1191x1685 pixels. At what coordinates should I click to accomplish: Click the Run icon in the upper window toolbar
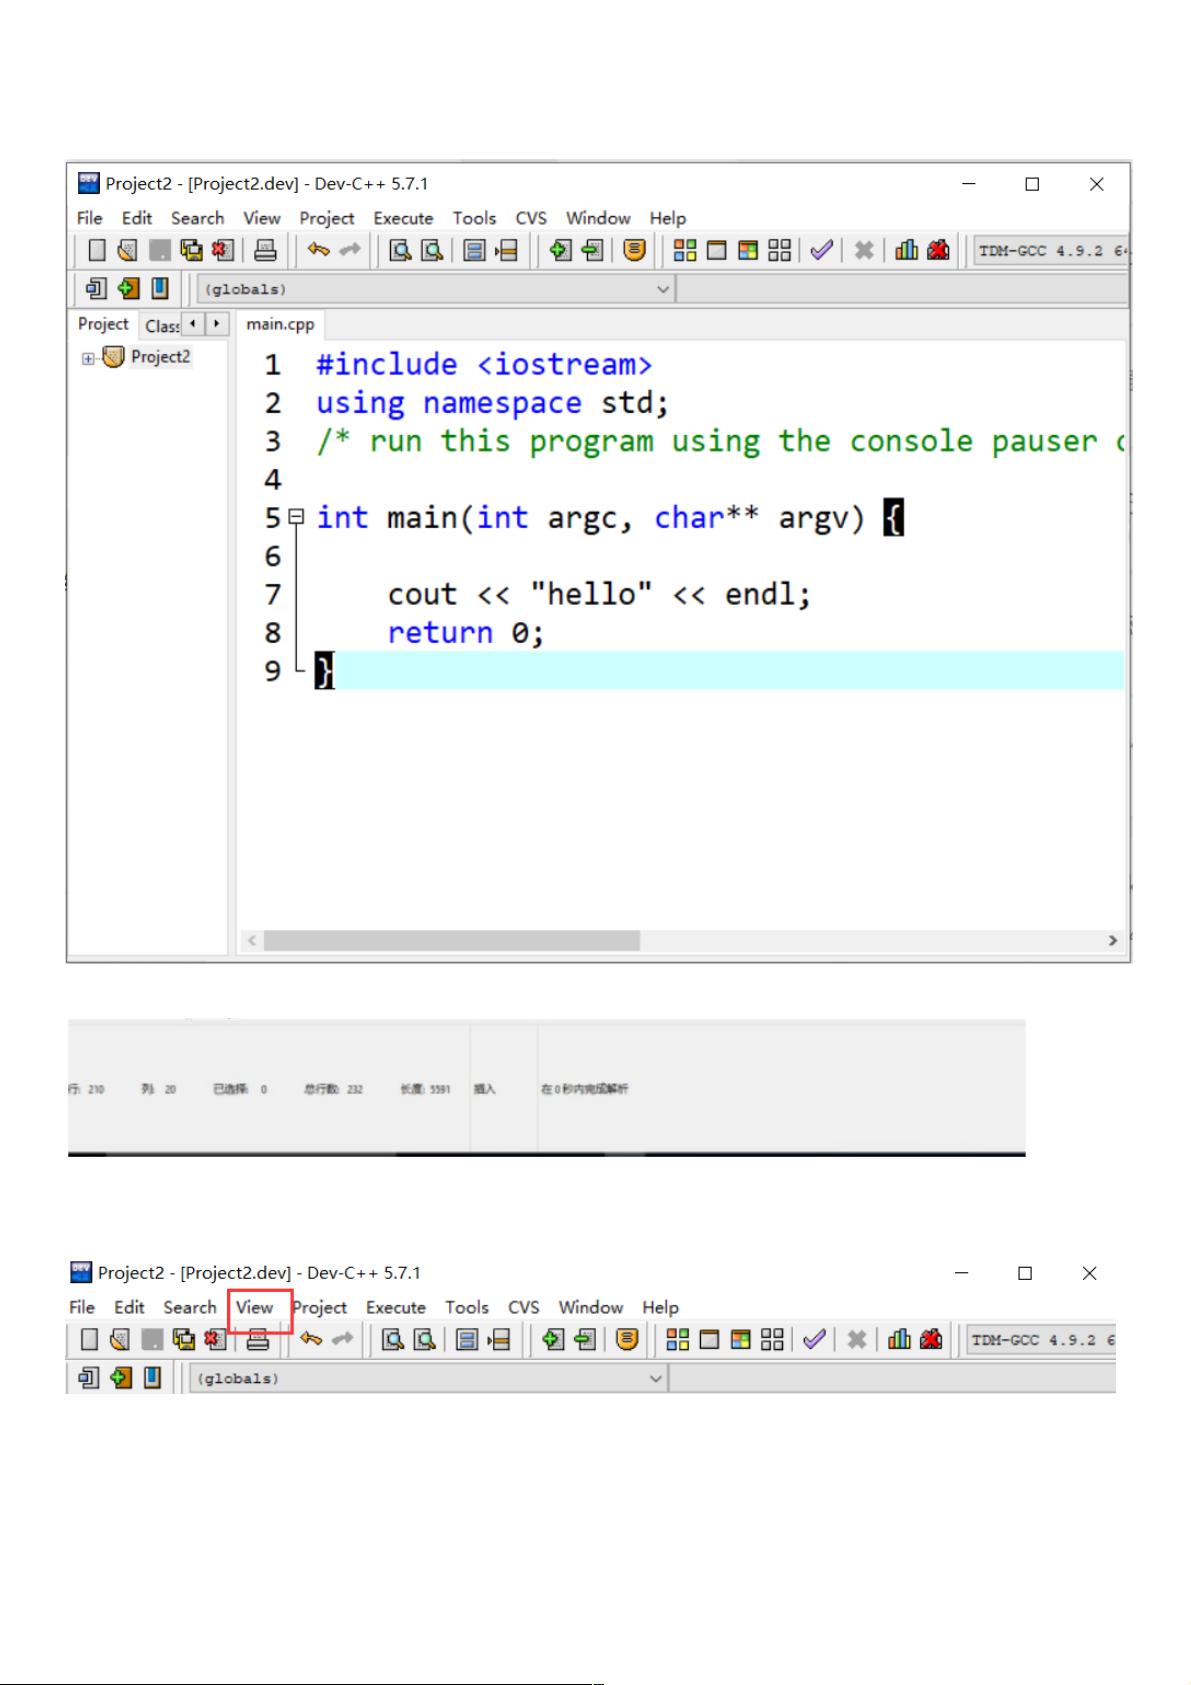click(716, 251)
